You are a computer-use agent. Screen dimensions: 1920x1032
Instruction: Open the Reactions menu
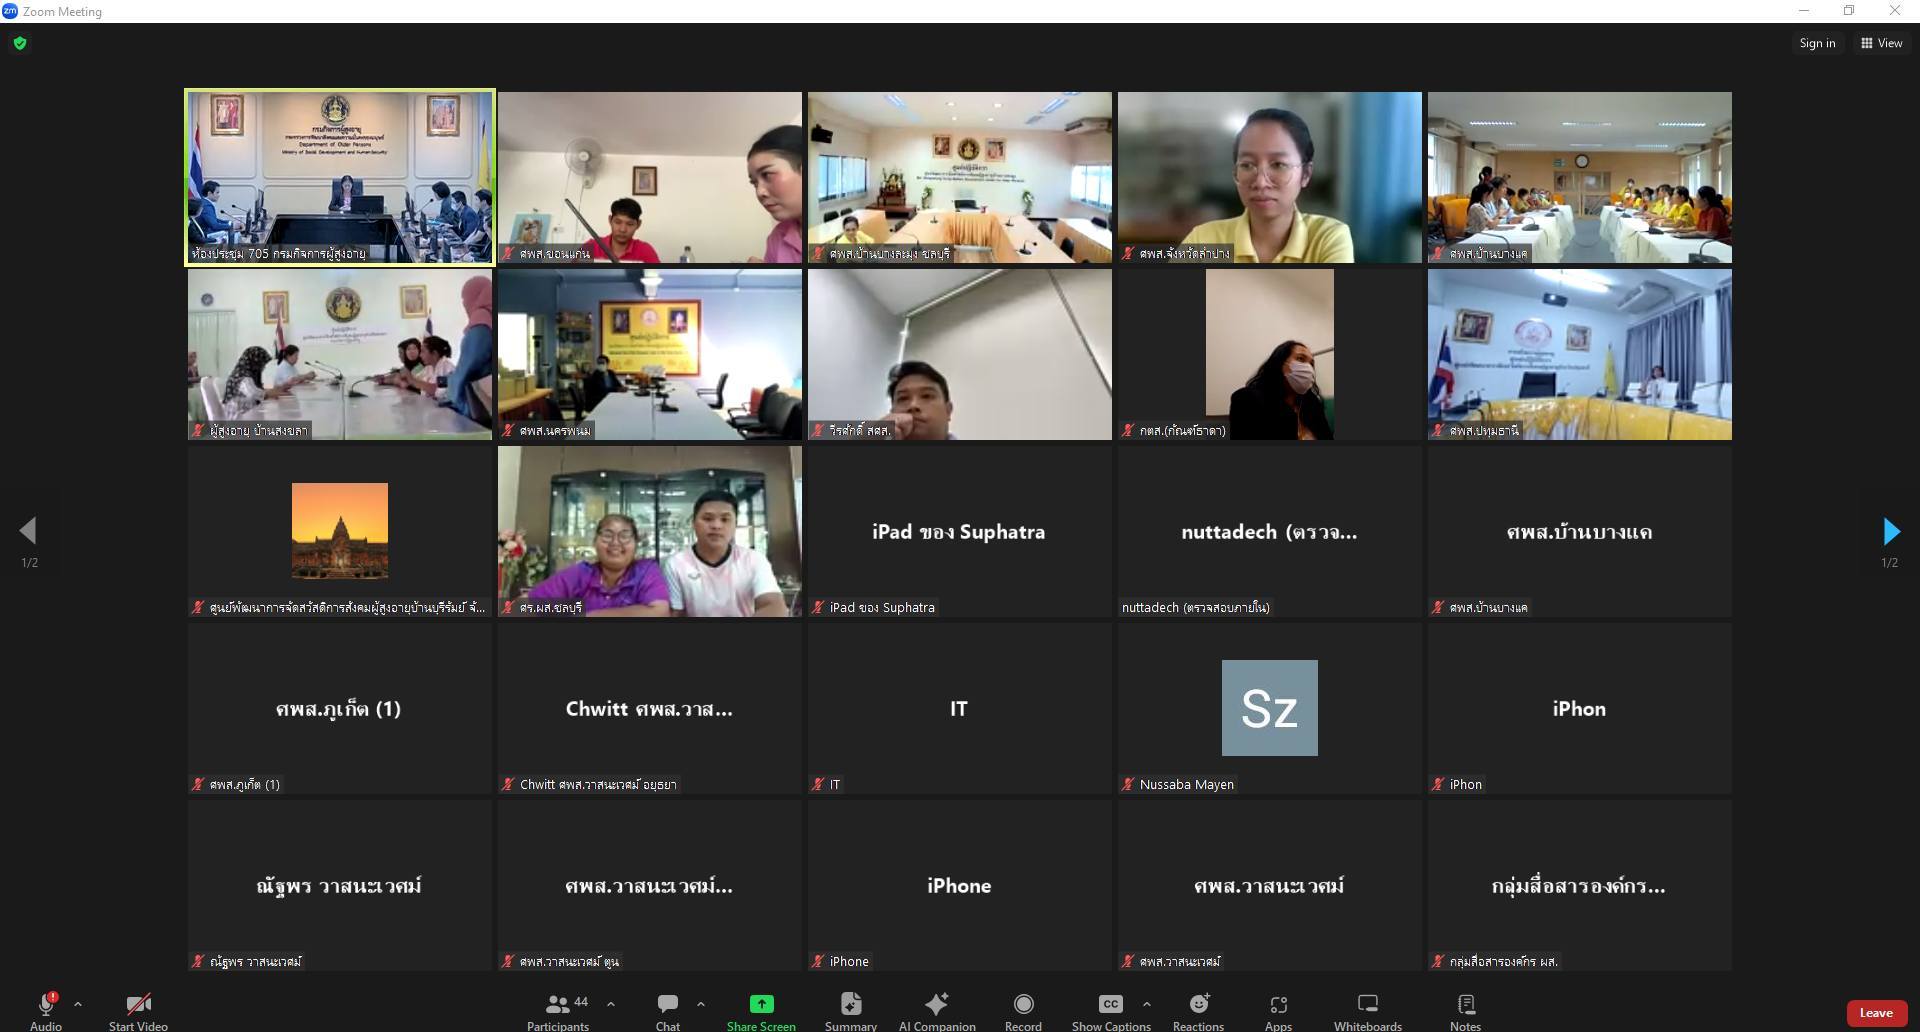pyautogui.click(x=1198, y=1010)
